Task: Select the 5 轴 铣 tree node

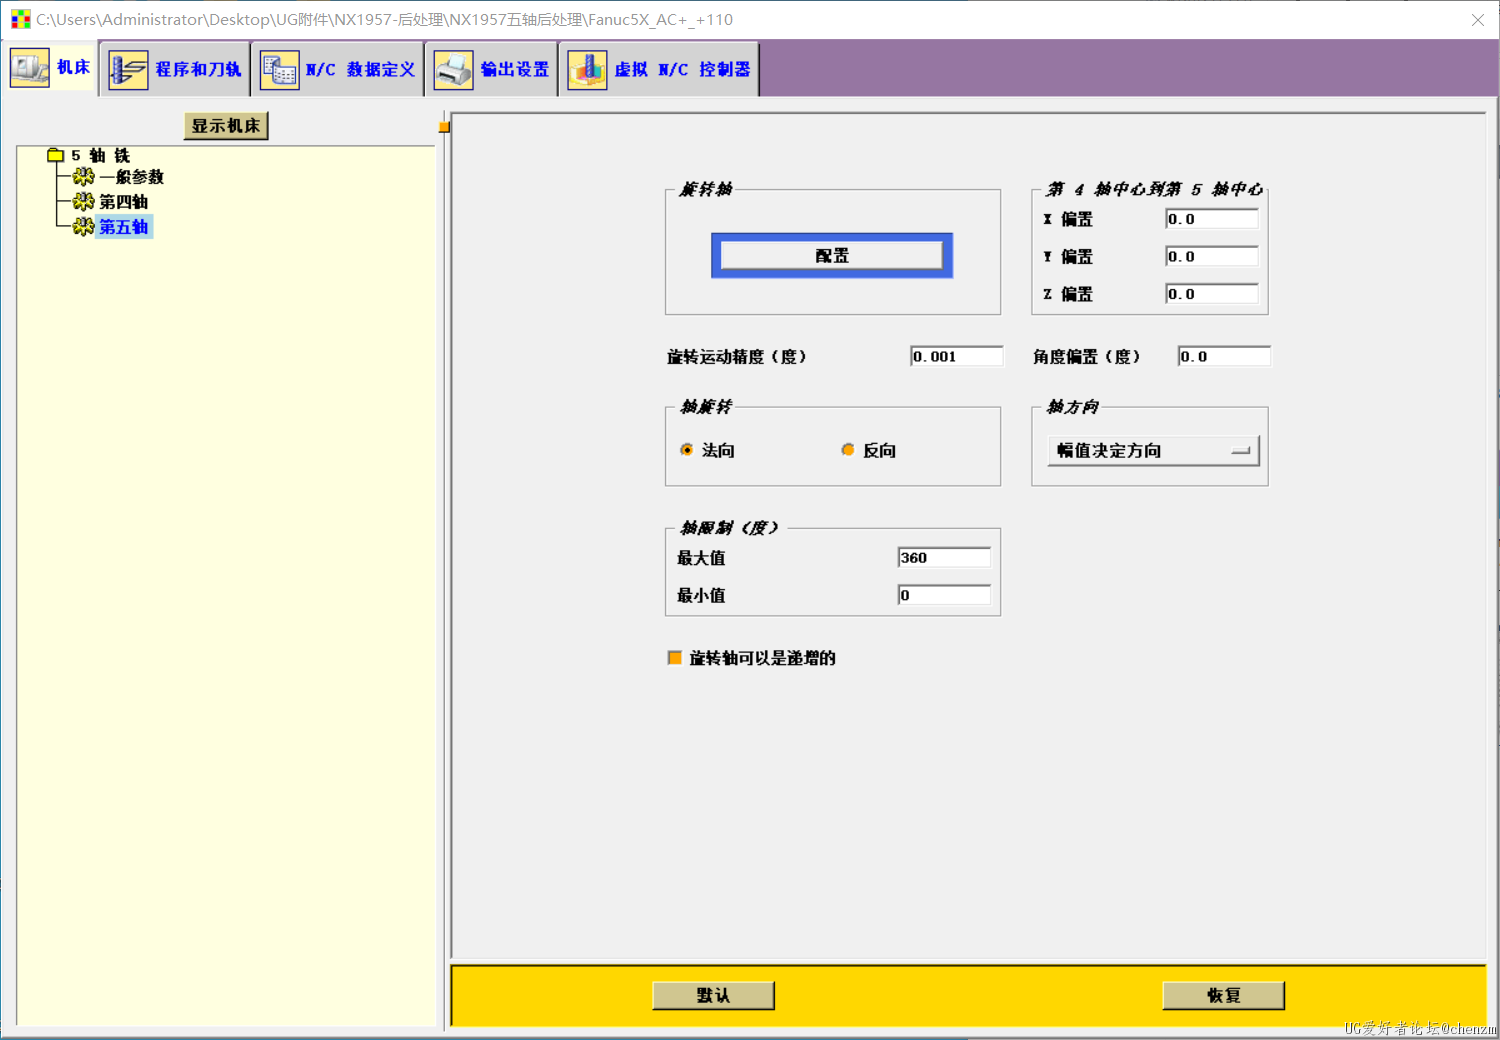Action: [100, 155]
